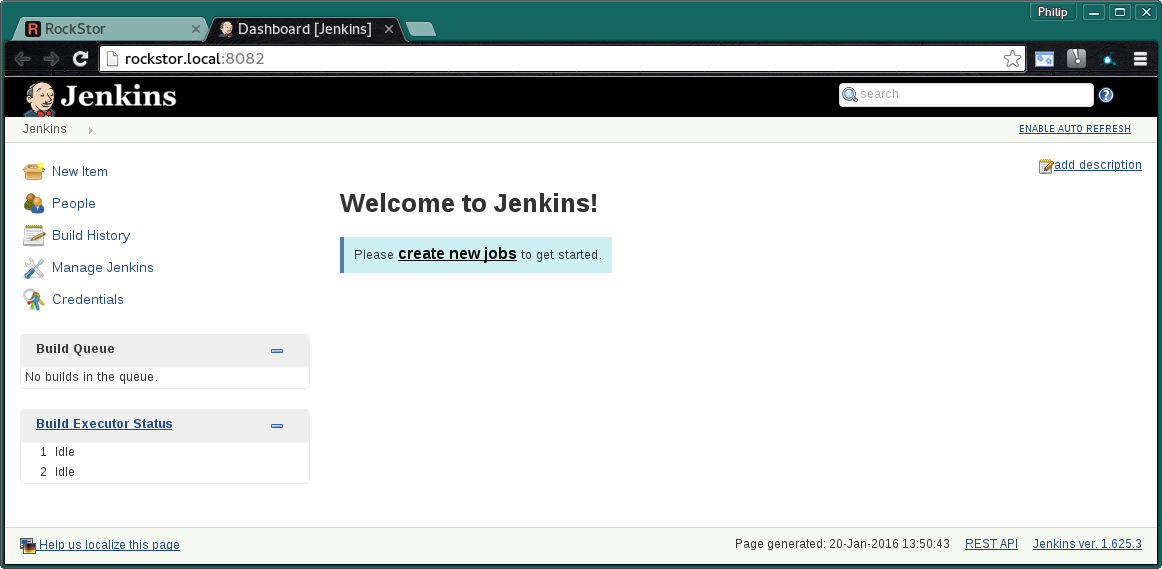Close the Dashboard [Jenkins] tab
Screen dimensions: 1162x569
(x=389, y=29)
